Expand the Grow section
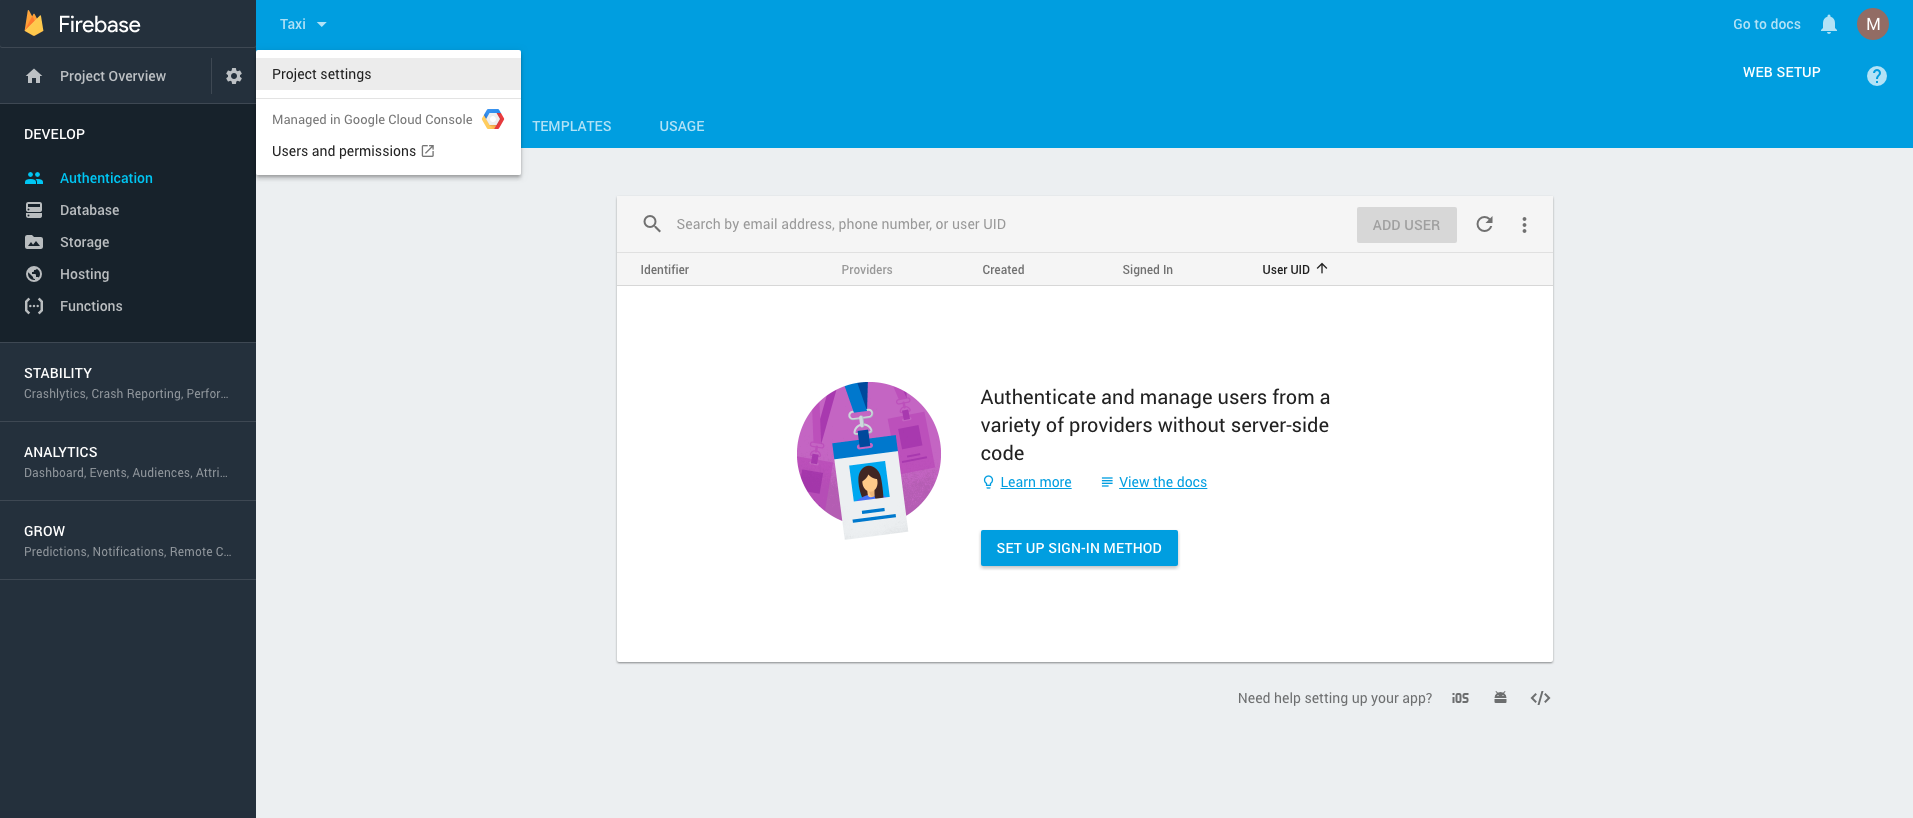 click(x=128, y=540)
